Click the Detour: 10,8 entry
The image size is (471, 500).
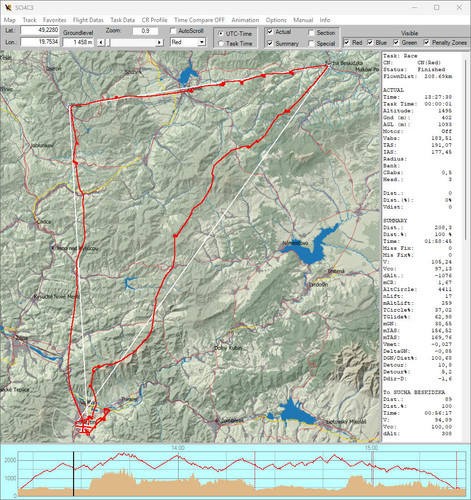click(417, 365)
